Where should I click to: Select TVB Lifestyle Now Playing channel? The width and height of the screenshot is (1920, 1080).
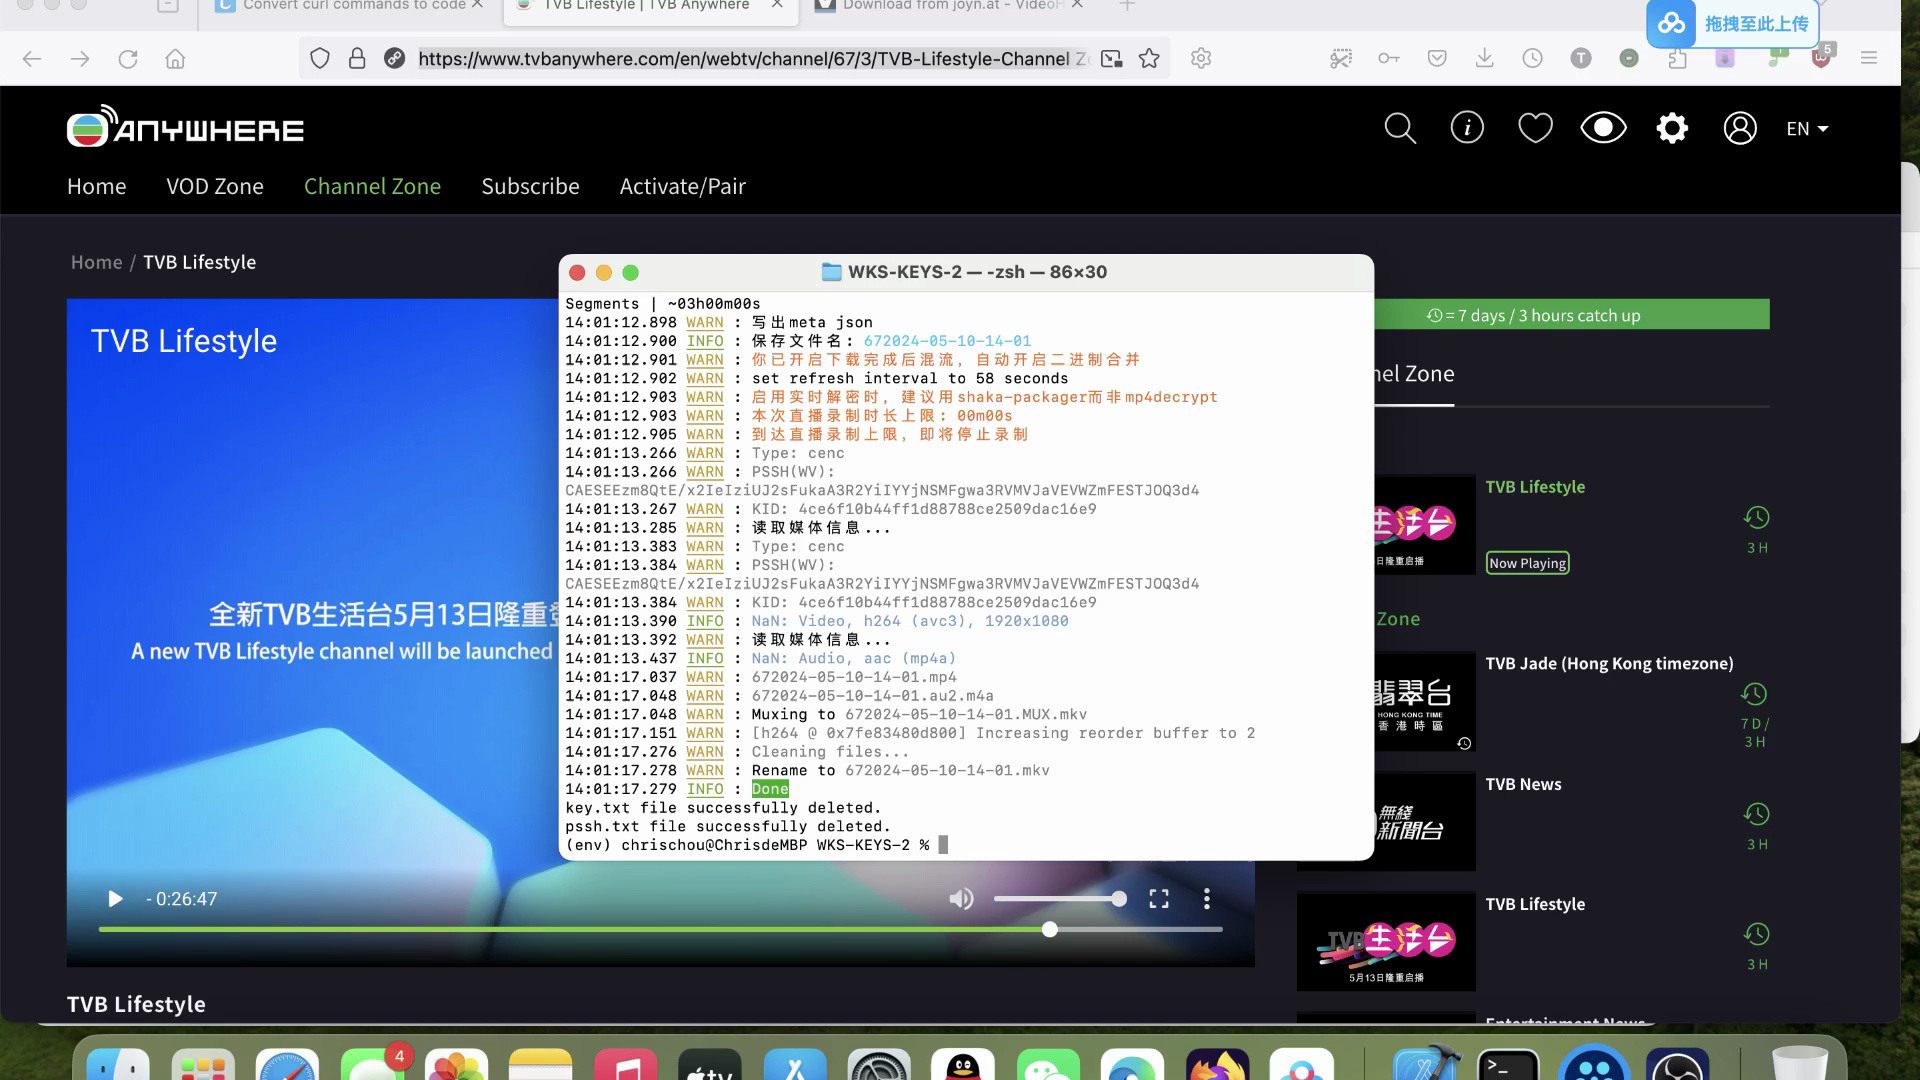pos(1535,487)
